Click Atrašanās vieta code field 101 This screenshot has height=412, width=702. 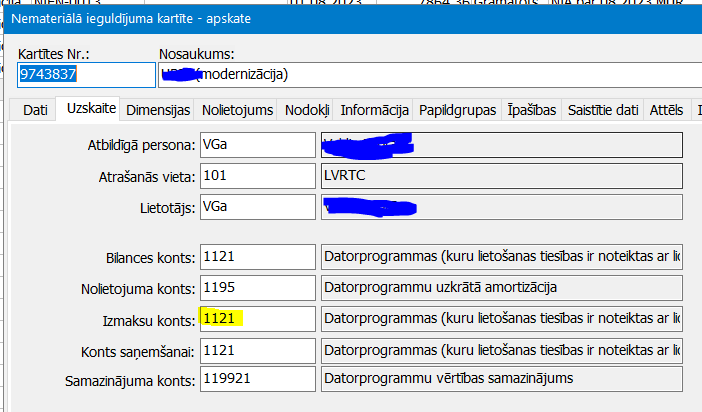[x=257, y=176]
